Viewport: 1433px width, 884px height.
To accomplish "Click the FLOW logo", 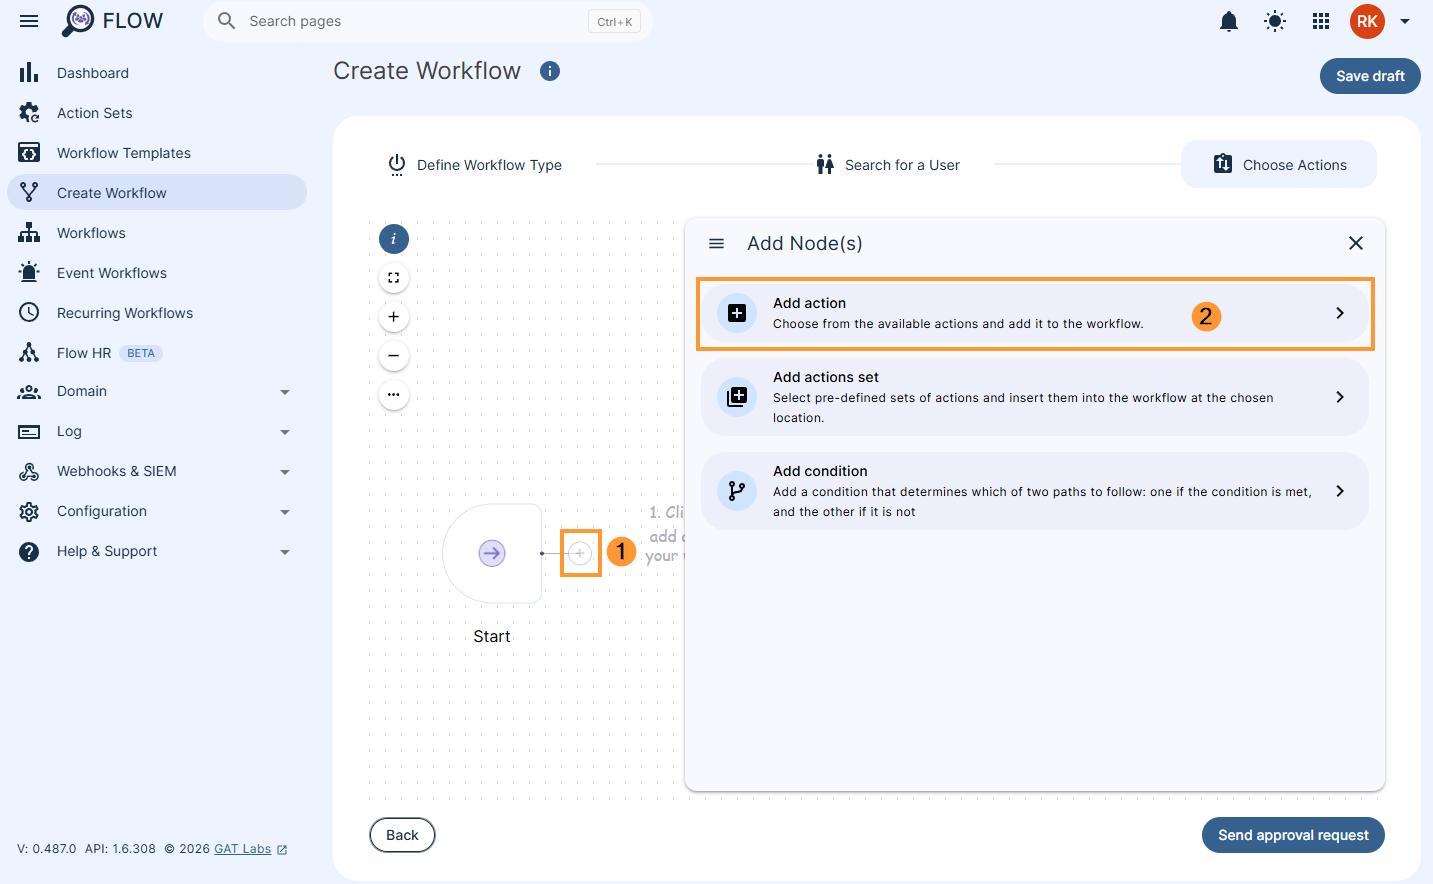I will [112, 21].
